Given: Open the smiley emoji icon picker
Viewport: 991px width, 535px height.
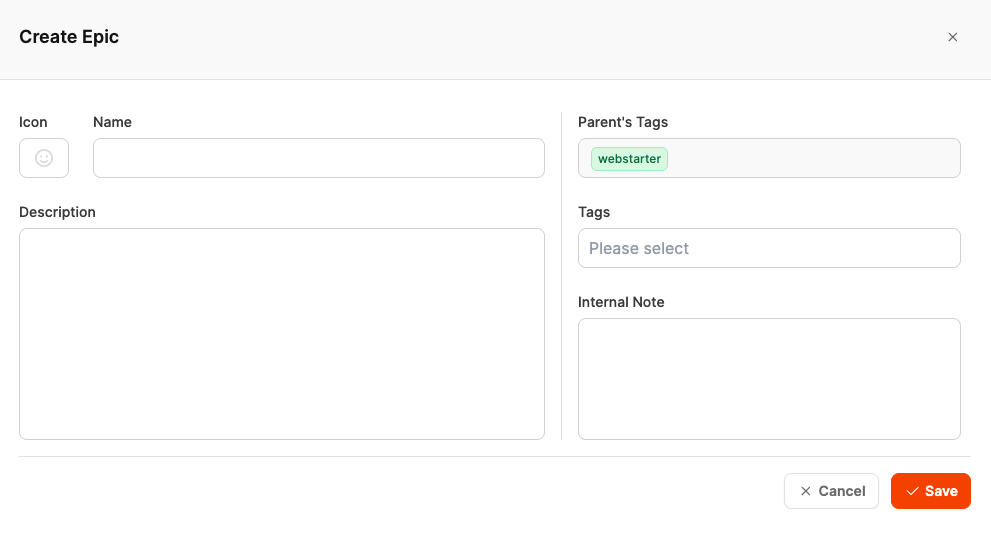Looking at the screenshot, I should (x=44, y=158).
